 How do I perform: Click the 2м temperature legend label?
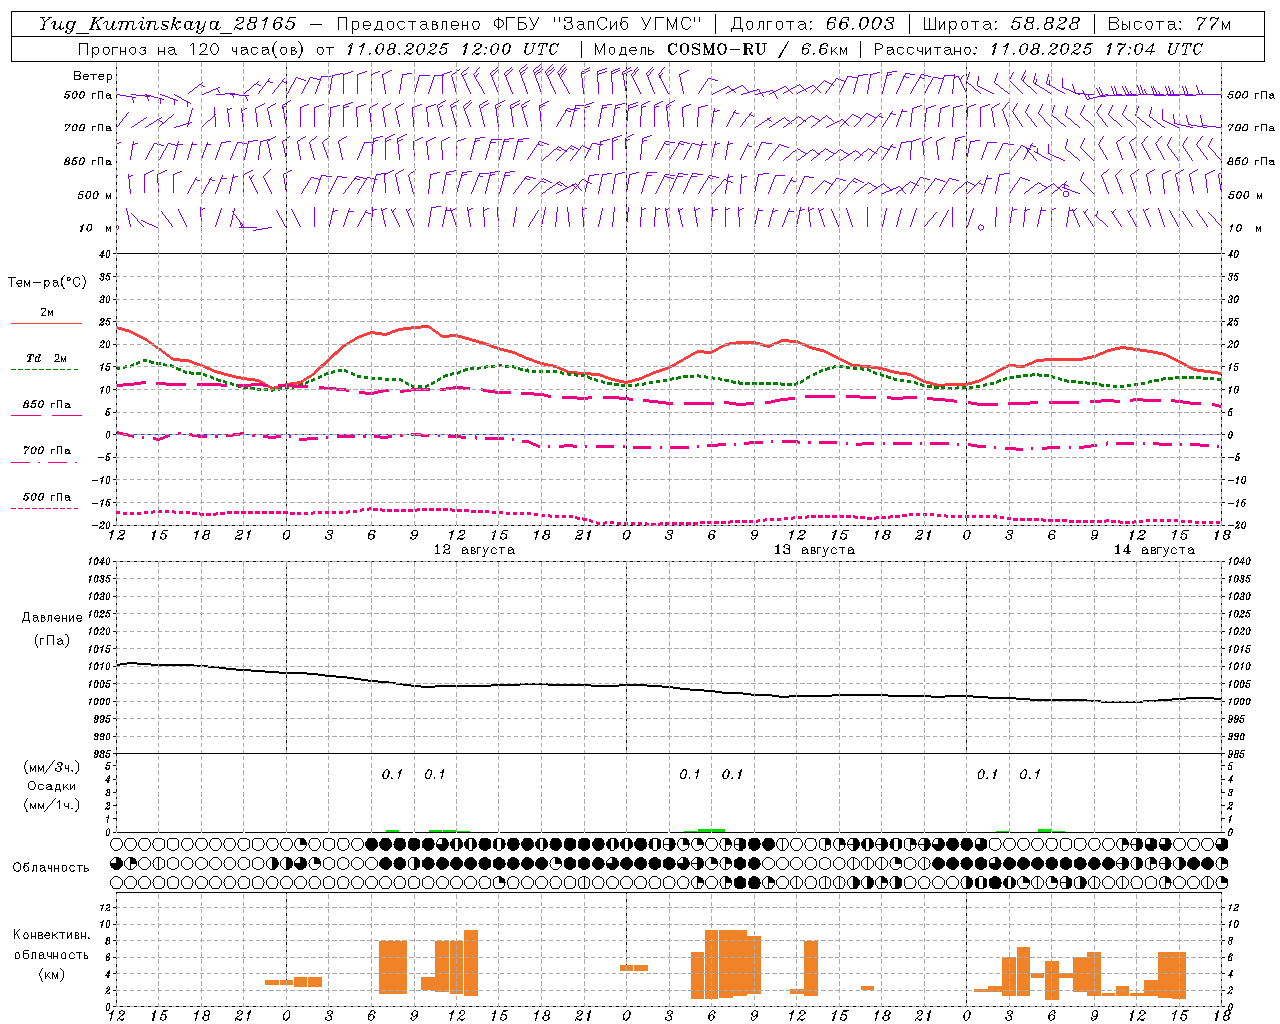coord(47,312)
